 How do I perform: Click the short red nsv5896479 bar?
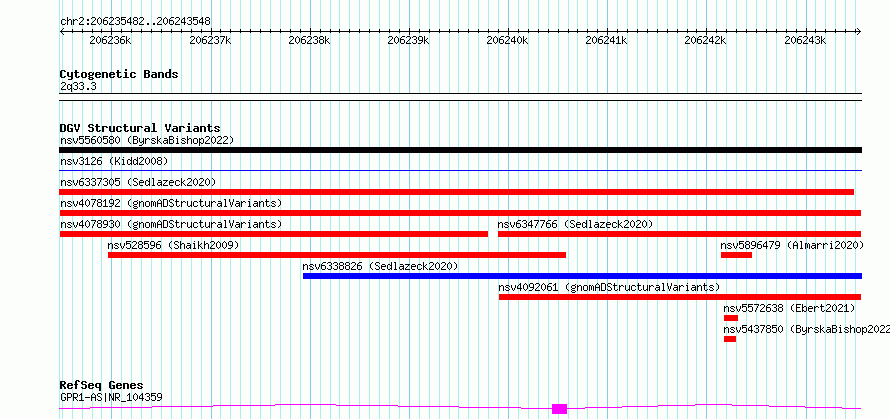[736, 255]
